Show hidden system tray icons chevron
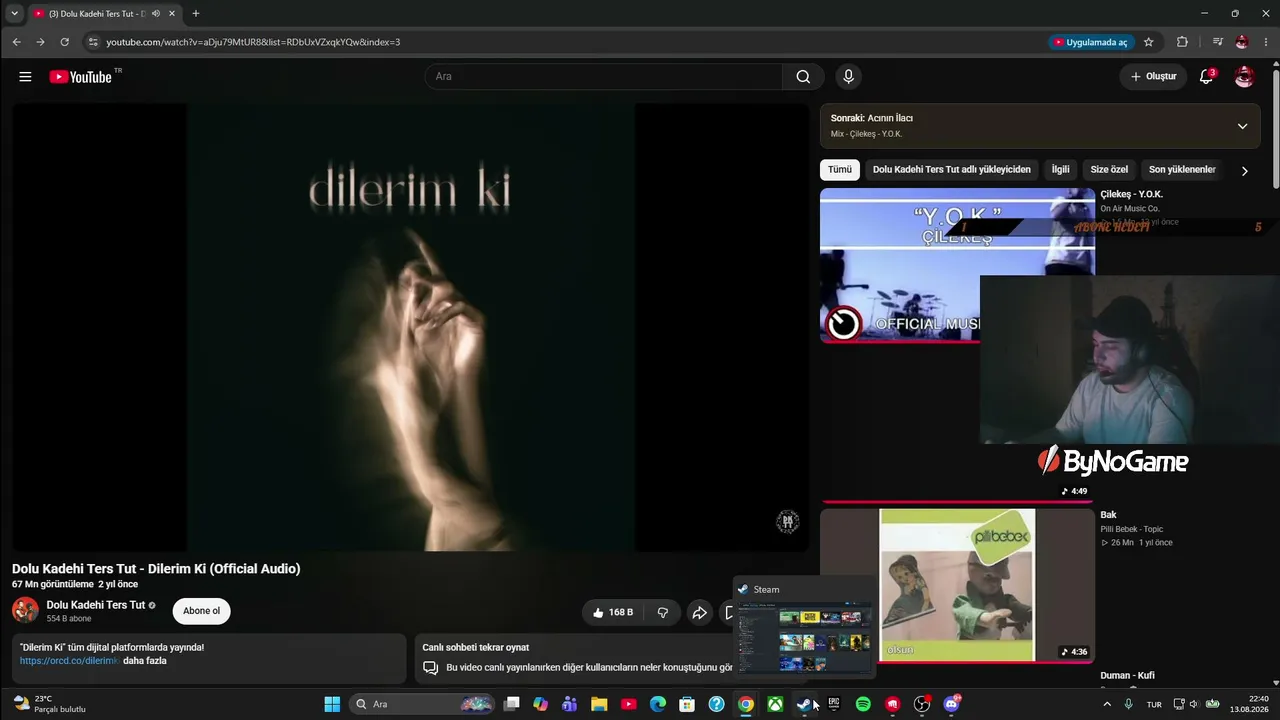Viewport: 1280px width, 720px height. tap(1107, 704)
